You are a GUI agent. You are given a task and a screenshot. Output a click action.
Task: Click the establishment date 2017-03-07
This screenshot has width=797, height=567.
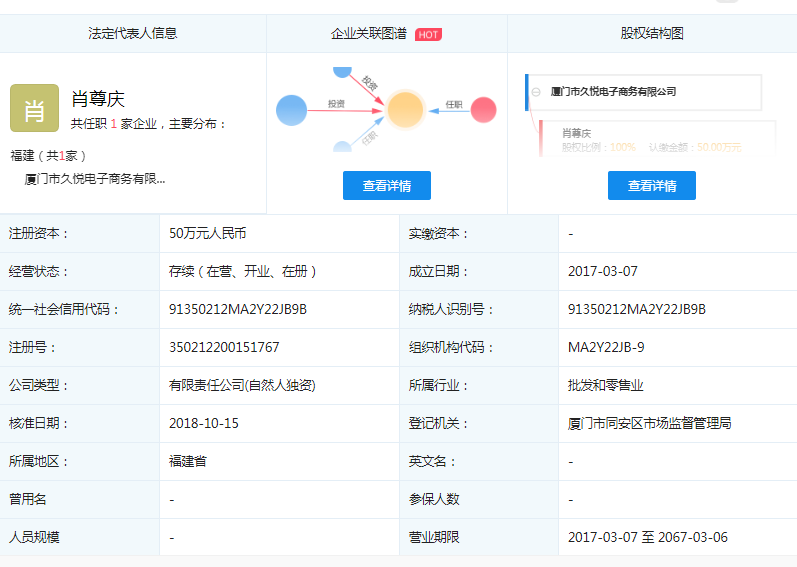pyautogui.click(x=602, y=271)
